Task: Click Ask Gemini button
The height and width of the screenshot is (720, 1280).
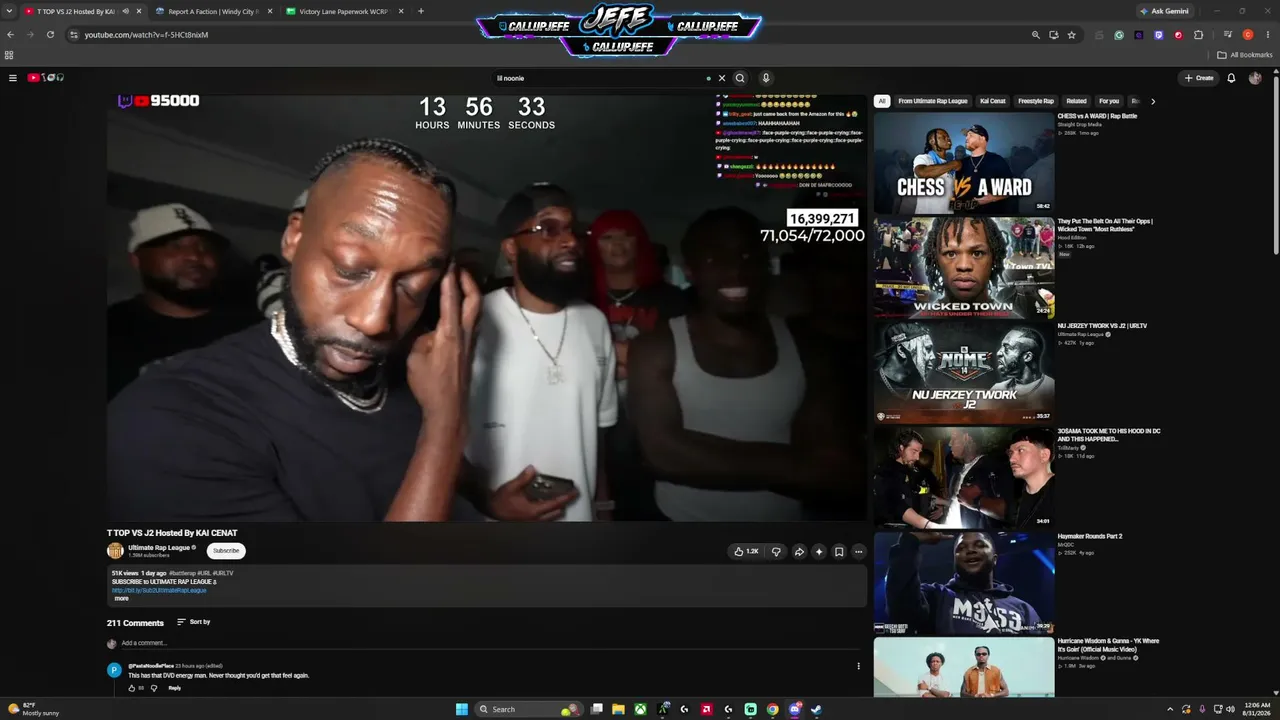Action: [x=1164, y=11]
